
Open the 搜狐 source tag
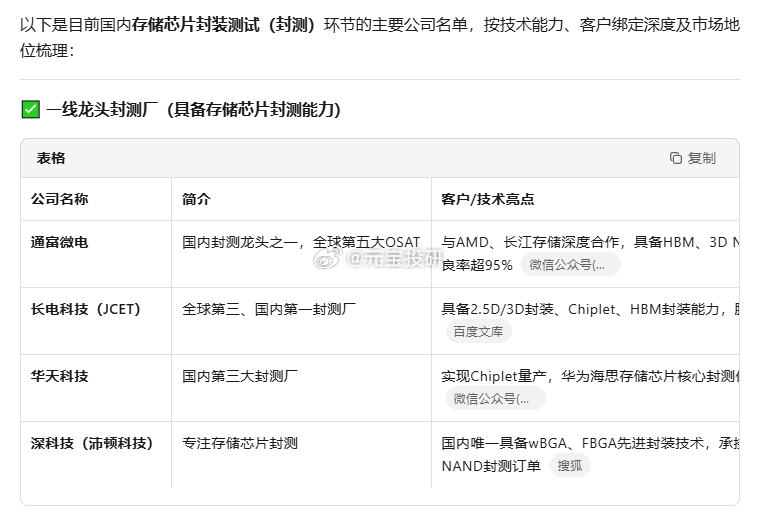point(570,465)
